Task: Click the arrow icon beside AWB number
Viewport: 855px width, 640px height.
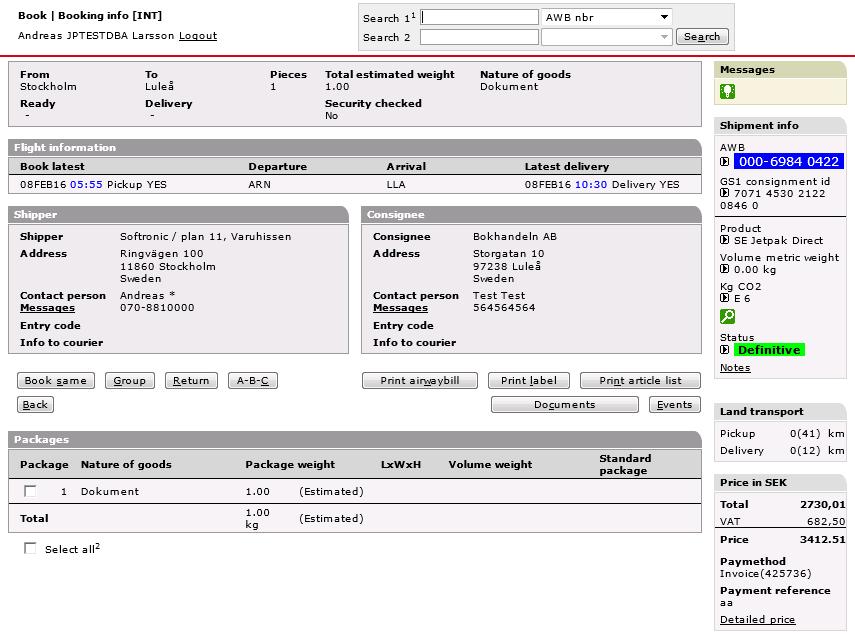Action: pyautogui.click(x=725, y=161)
